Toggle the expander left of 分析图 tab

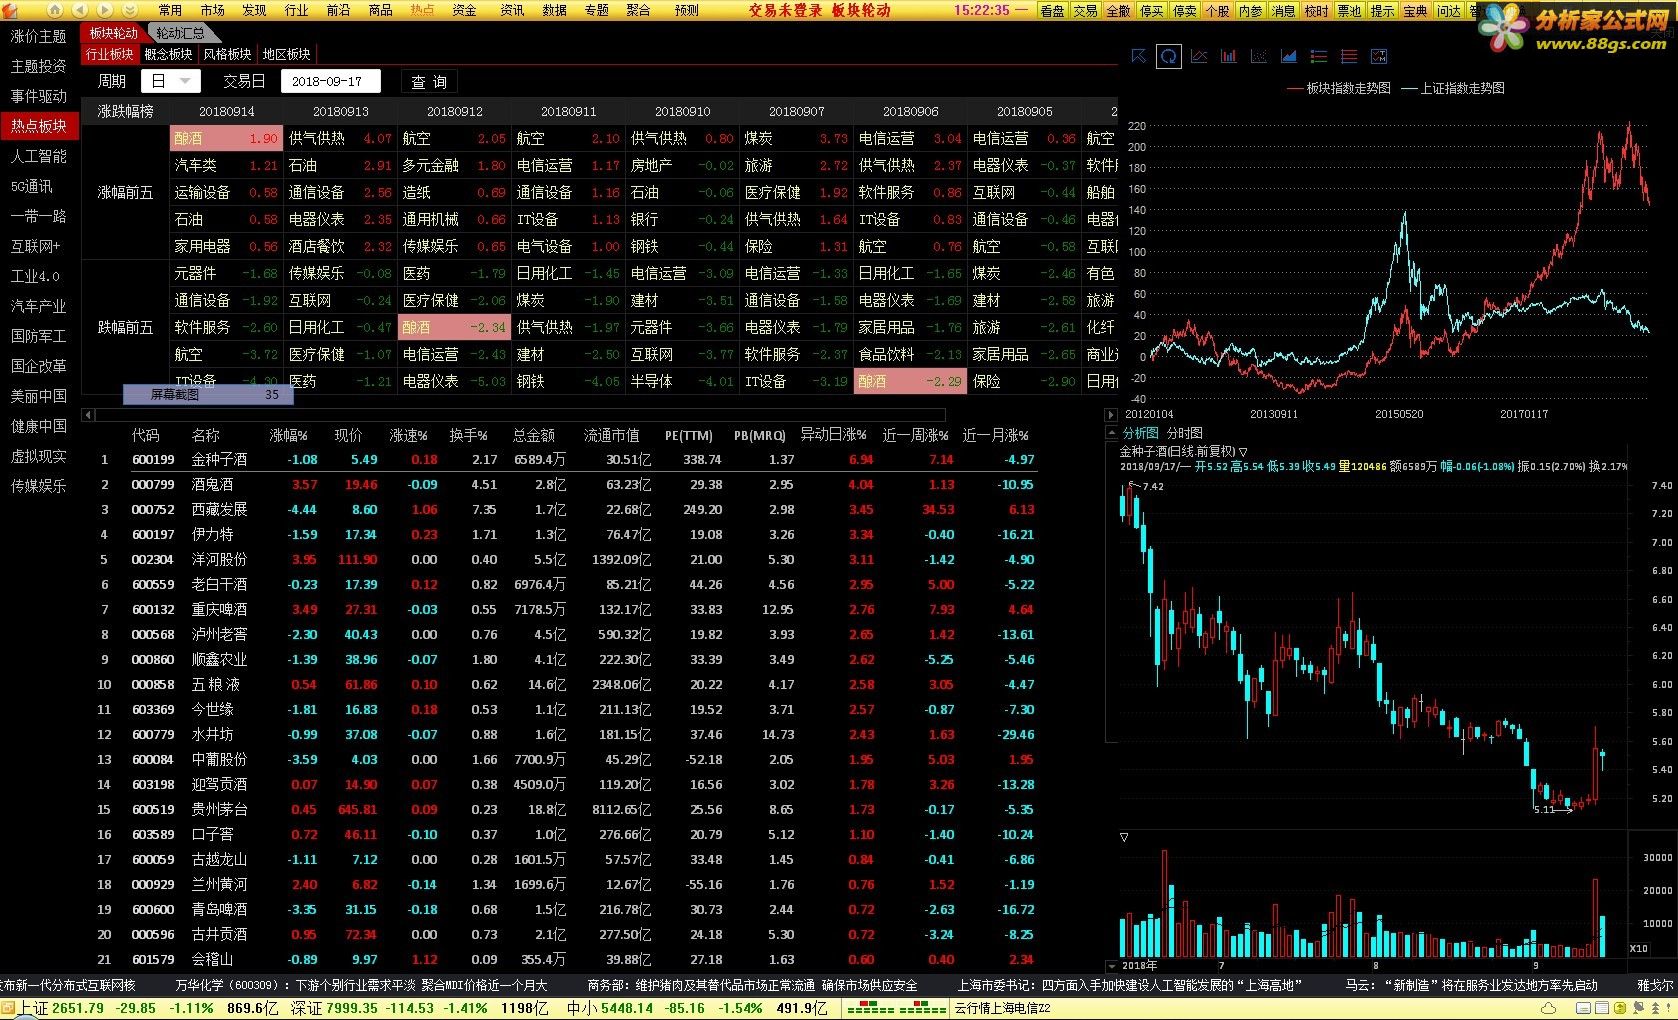(x=1112, y=433)
